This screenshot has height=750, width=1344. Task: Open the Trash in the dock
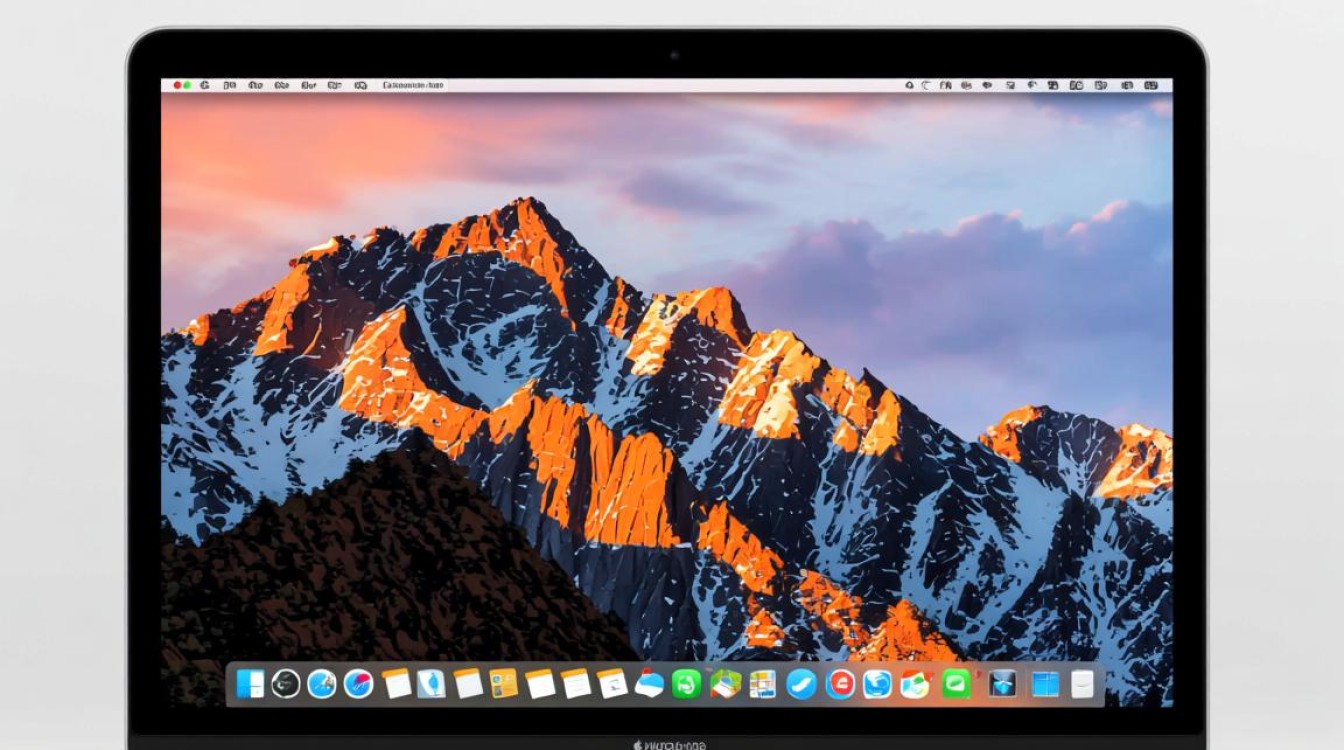[x=1082, y=684]
